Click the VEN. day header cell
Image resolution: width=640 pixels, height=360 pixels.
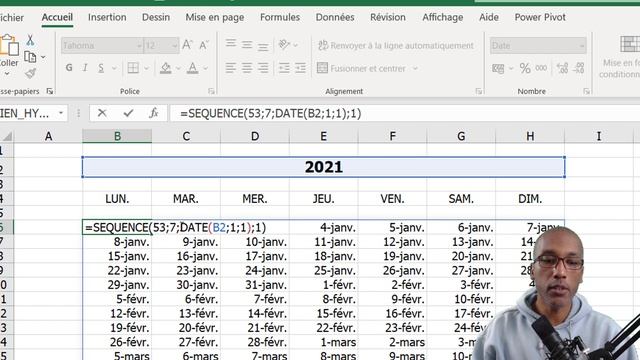(x=392, y=199)
